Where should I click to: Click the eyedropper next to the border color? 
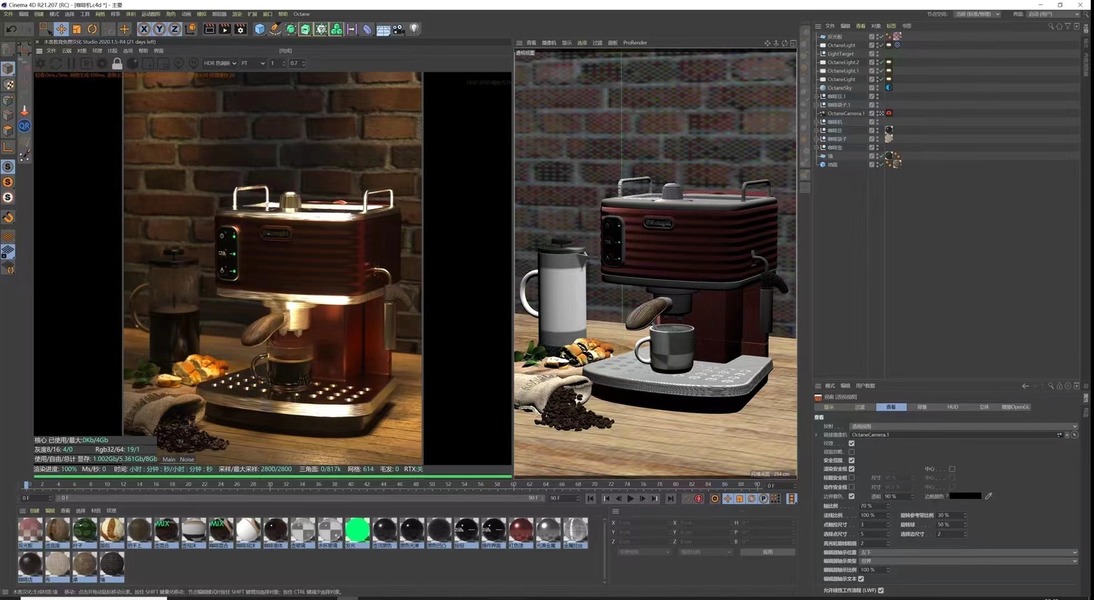pyautogui.click(x=988, y=496)
